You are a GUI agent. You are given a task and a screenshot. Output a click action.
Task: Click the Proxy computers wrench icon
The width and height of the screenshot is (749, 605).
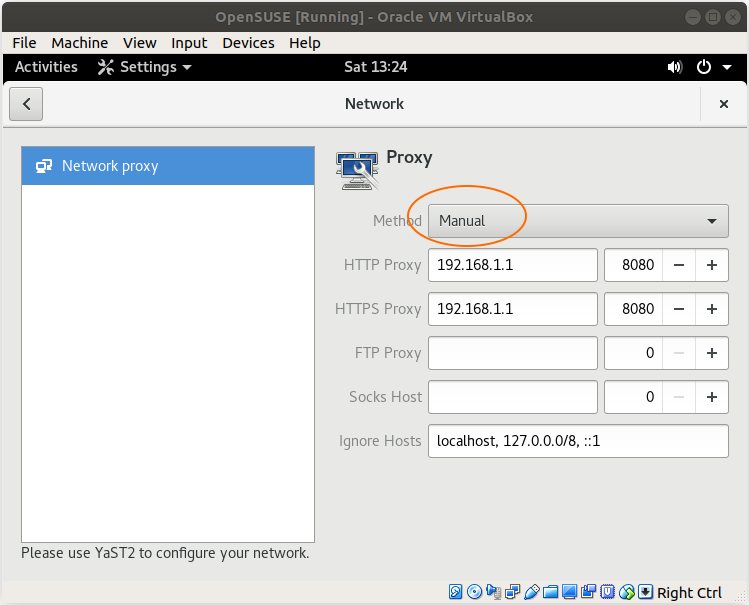[x=357, y=171]
